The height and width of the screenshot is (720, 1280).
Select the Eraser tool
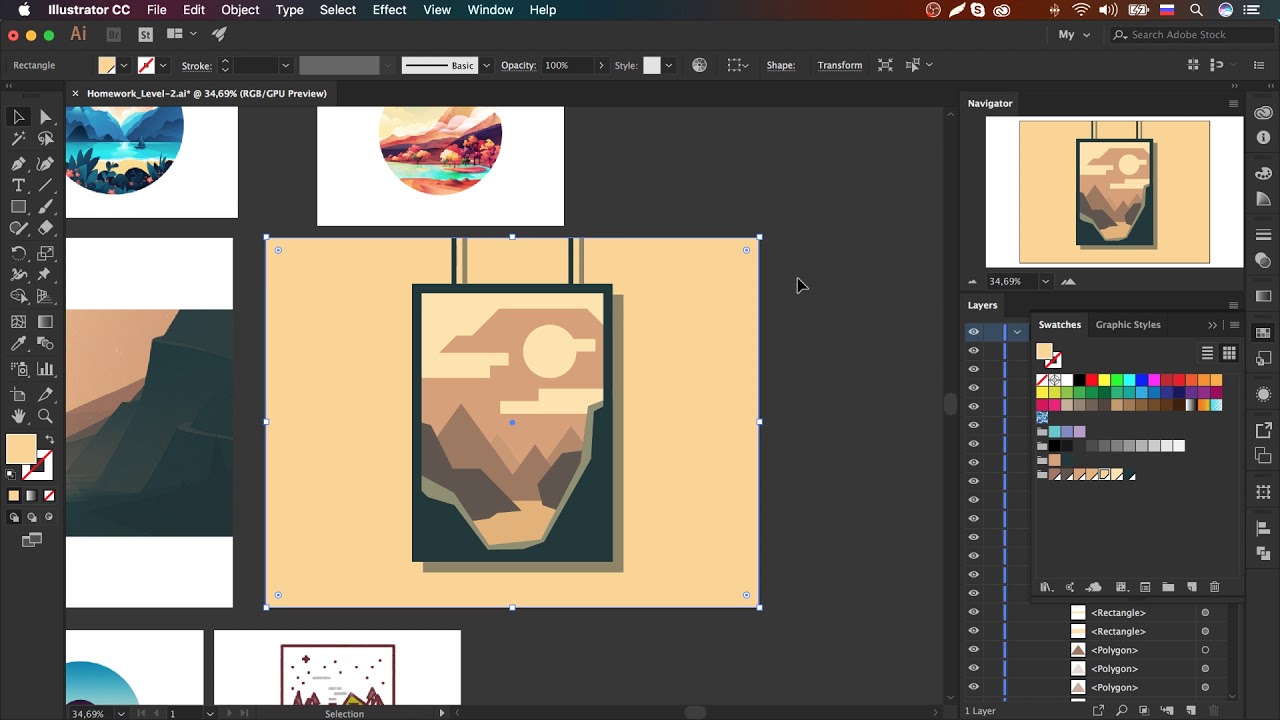(45, 229)
